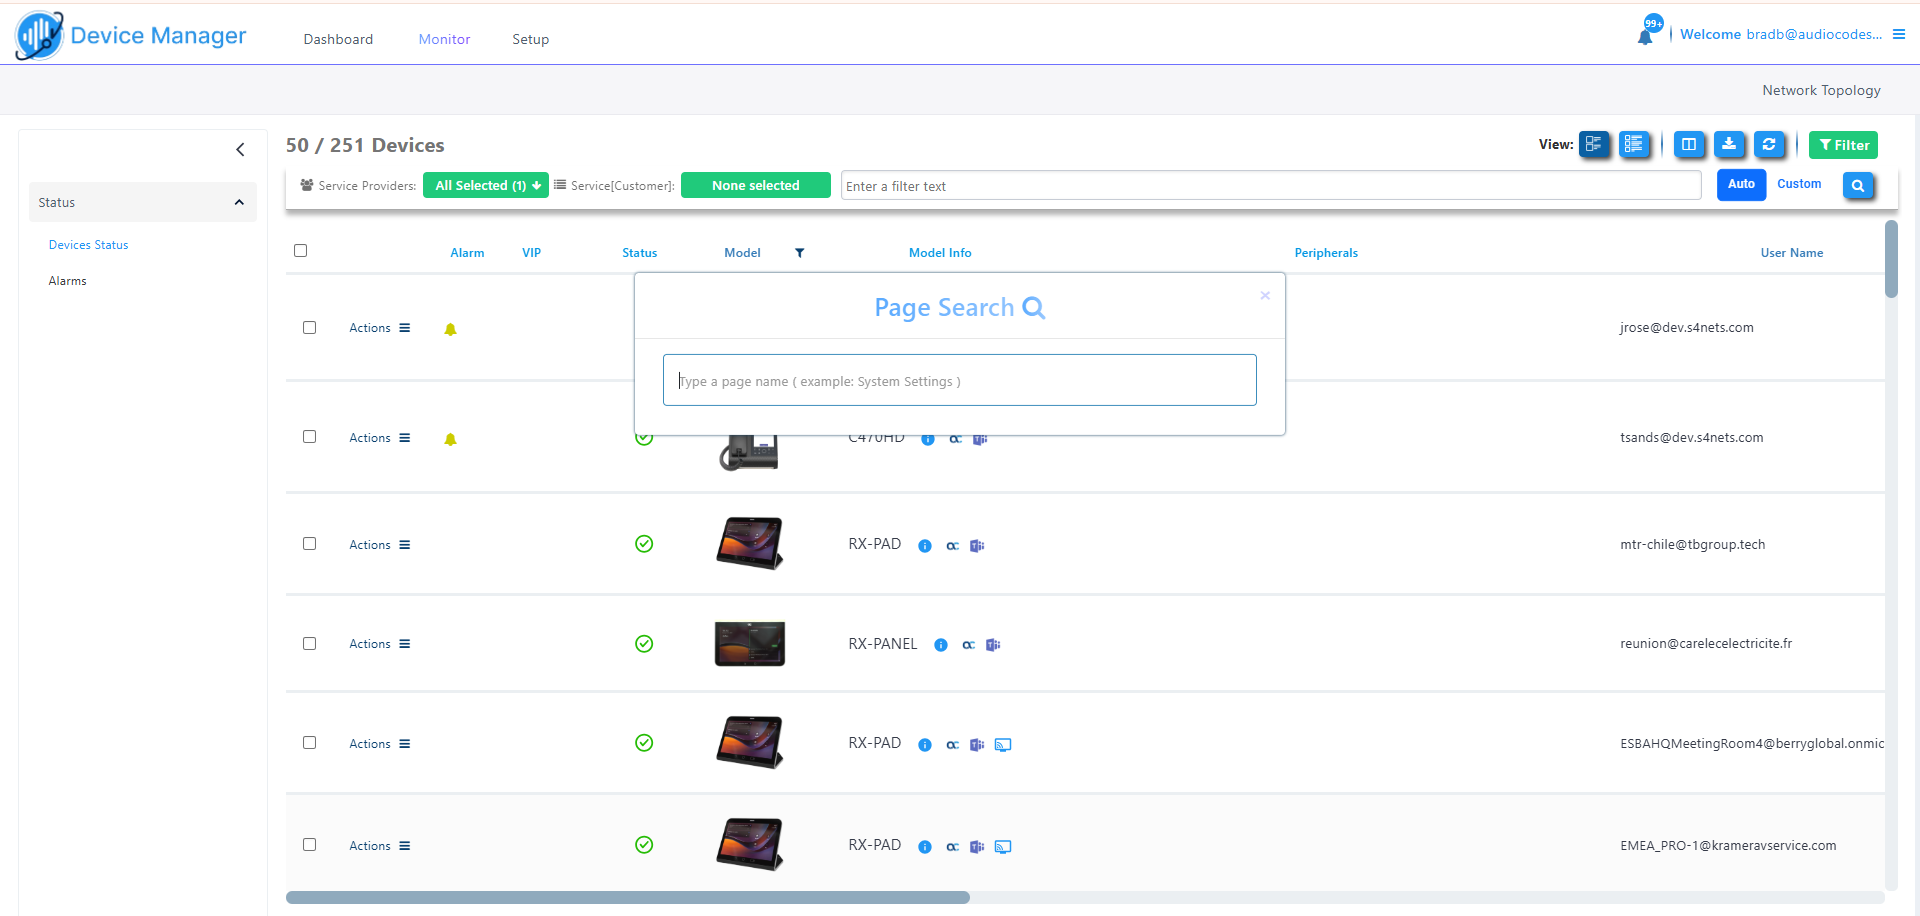Viewport: 1920px width, 916px height.
Task: Click the download/export icon button
Action: [x=1729, y=145]
